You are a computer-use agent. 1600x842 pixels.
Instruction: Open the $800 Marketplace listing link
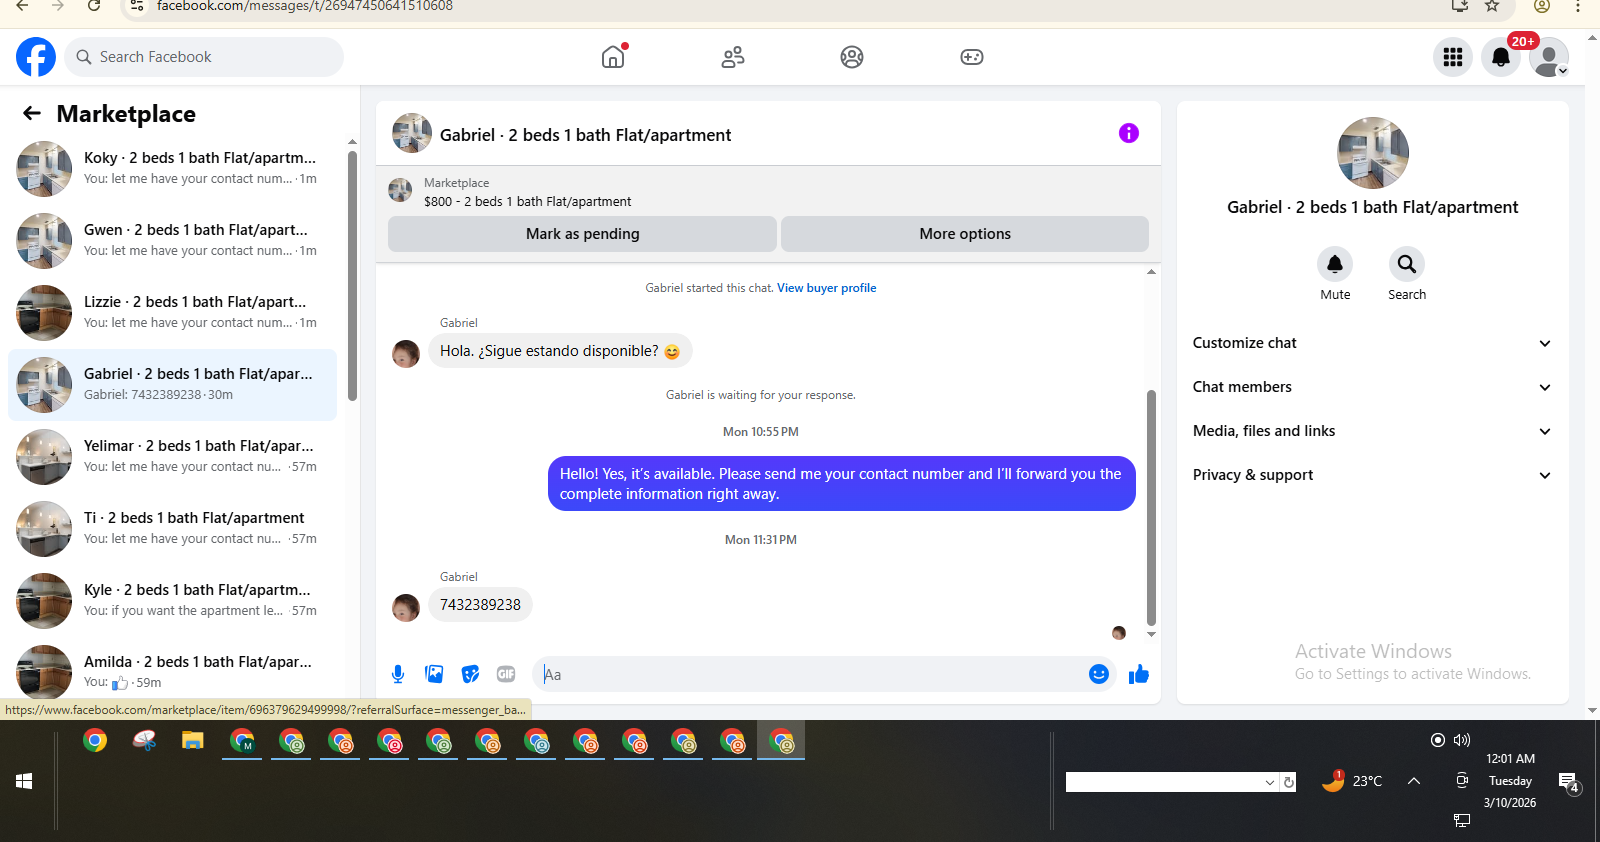pyautogui.click(x=527, y=201)
